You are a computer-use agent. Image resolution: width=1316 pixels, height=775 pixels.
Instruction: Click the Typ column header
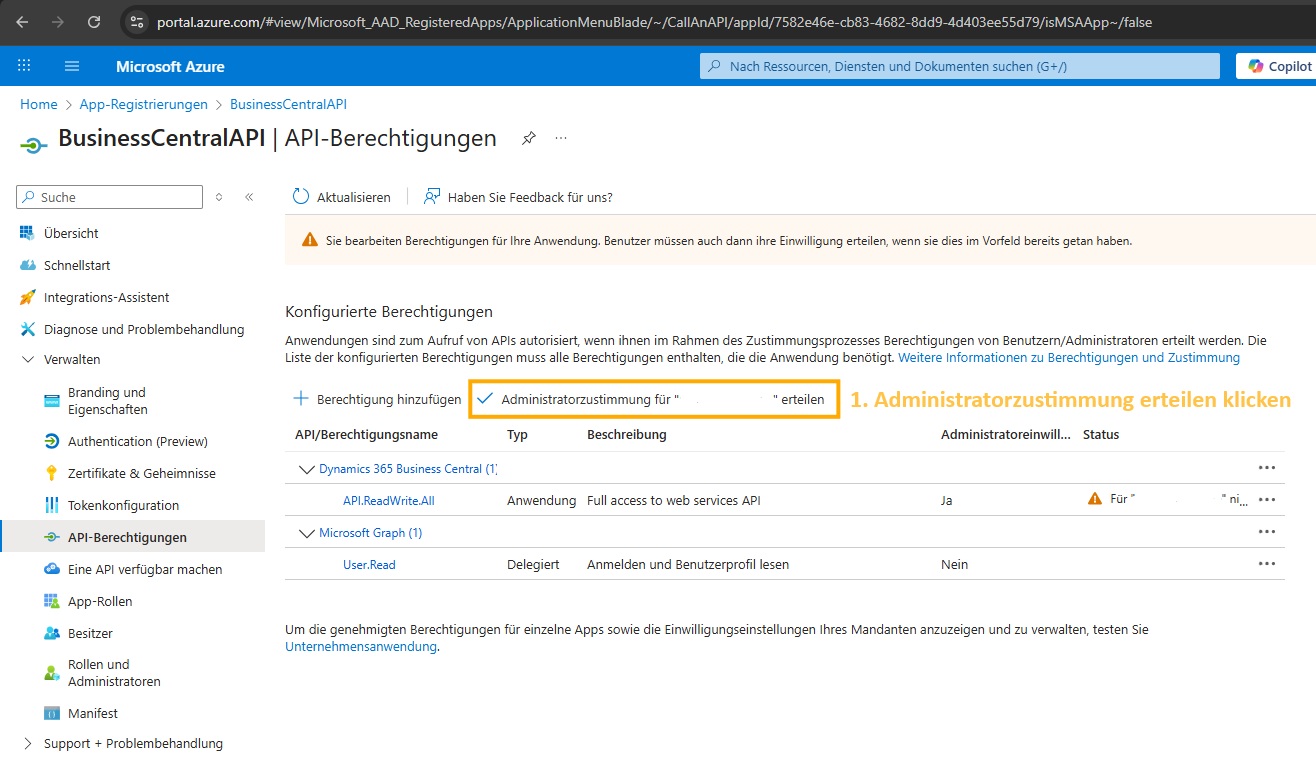click(x=517, y=435)
